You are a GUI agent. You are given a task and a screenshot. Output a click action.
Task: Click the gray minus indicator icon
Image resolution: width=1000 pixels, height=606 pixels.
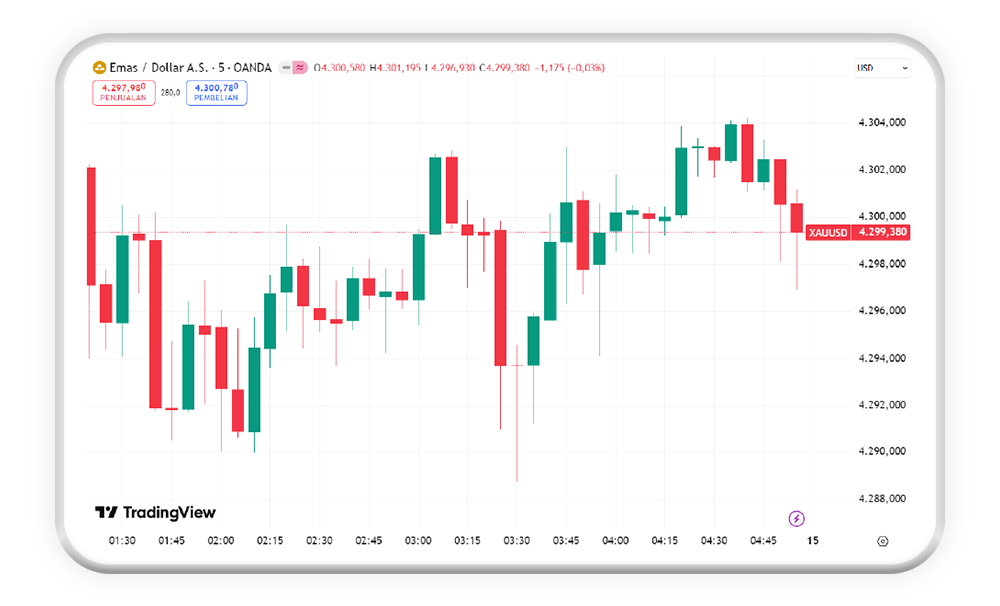pos(286,68)
